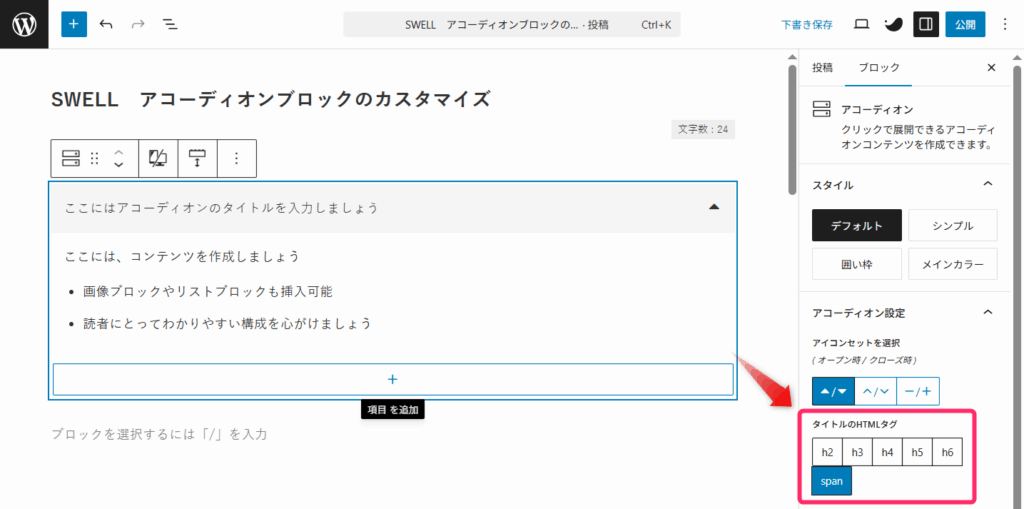Add an accordion item with the plus button
Screen dimensions: 1024x509
pos(392,379)
